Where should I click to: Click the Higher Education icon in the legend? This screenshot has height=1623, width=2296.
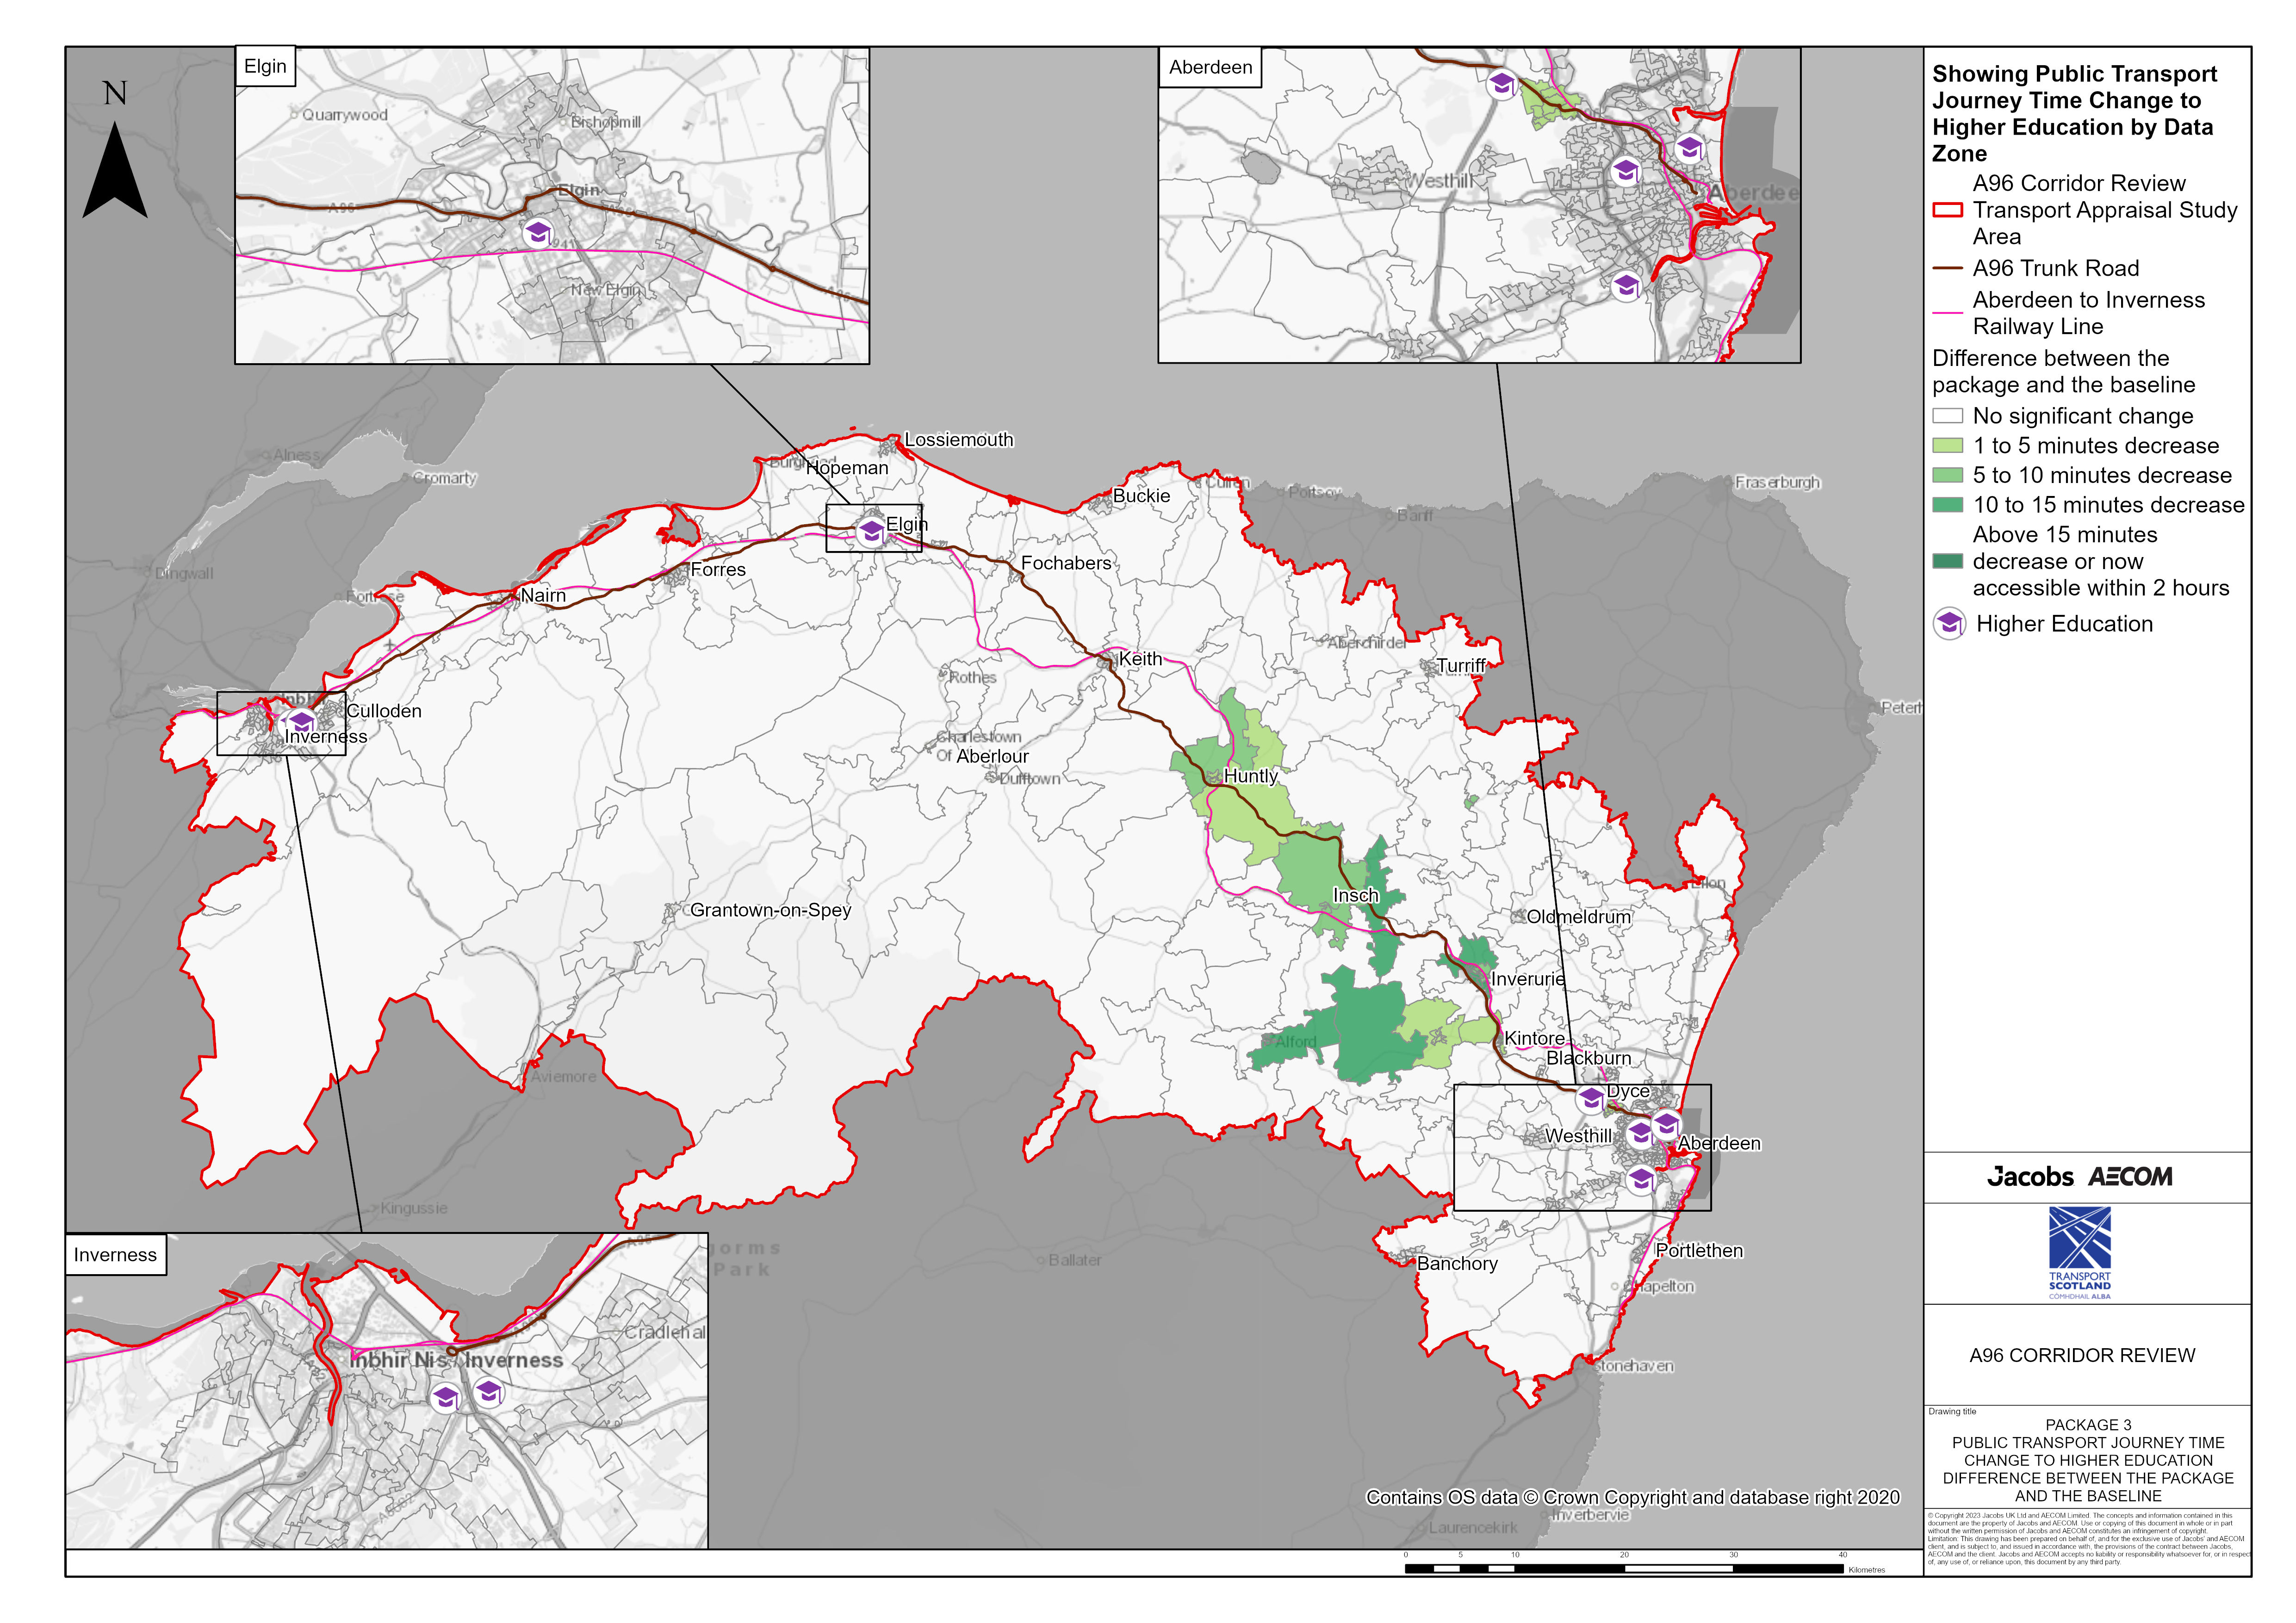pos(1948,624)
